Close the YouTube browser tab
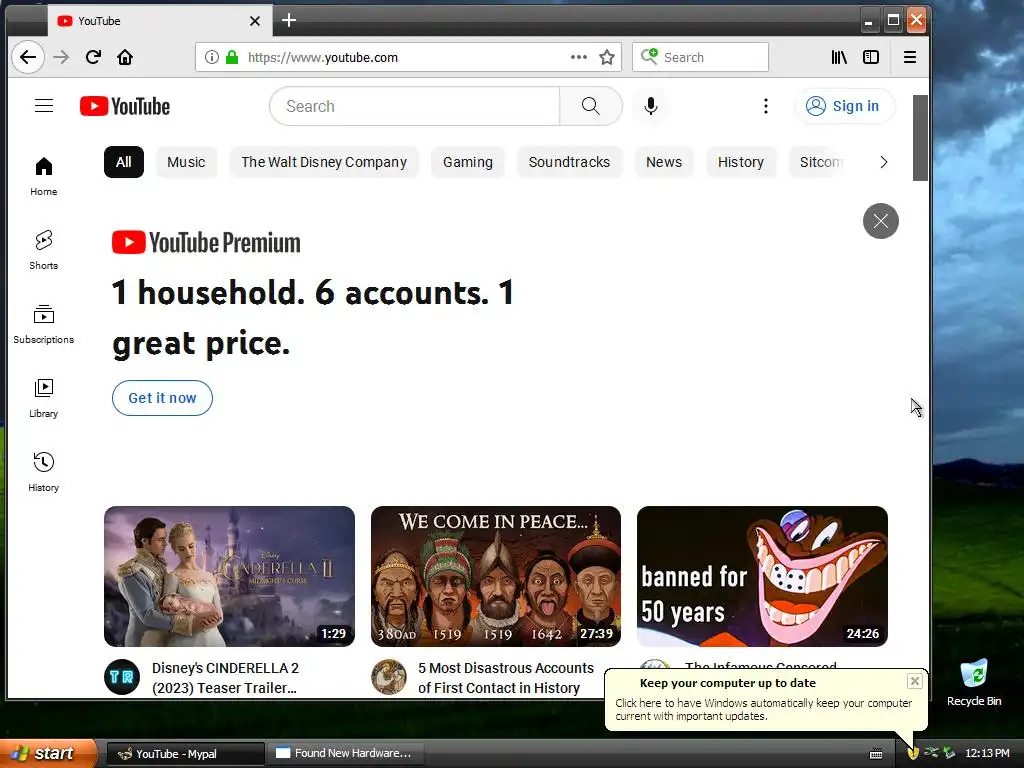 click(x=255, y=21)
